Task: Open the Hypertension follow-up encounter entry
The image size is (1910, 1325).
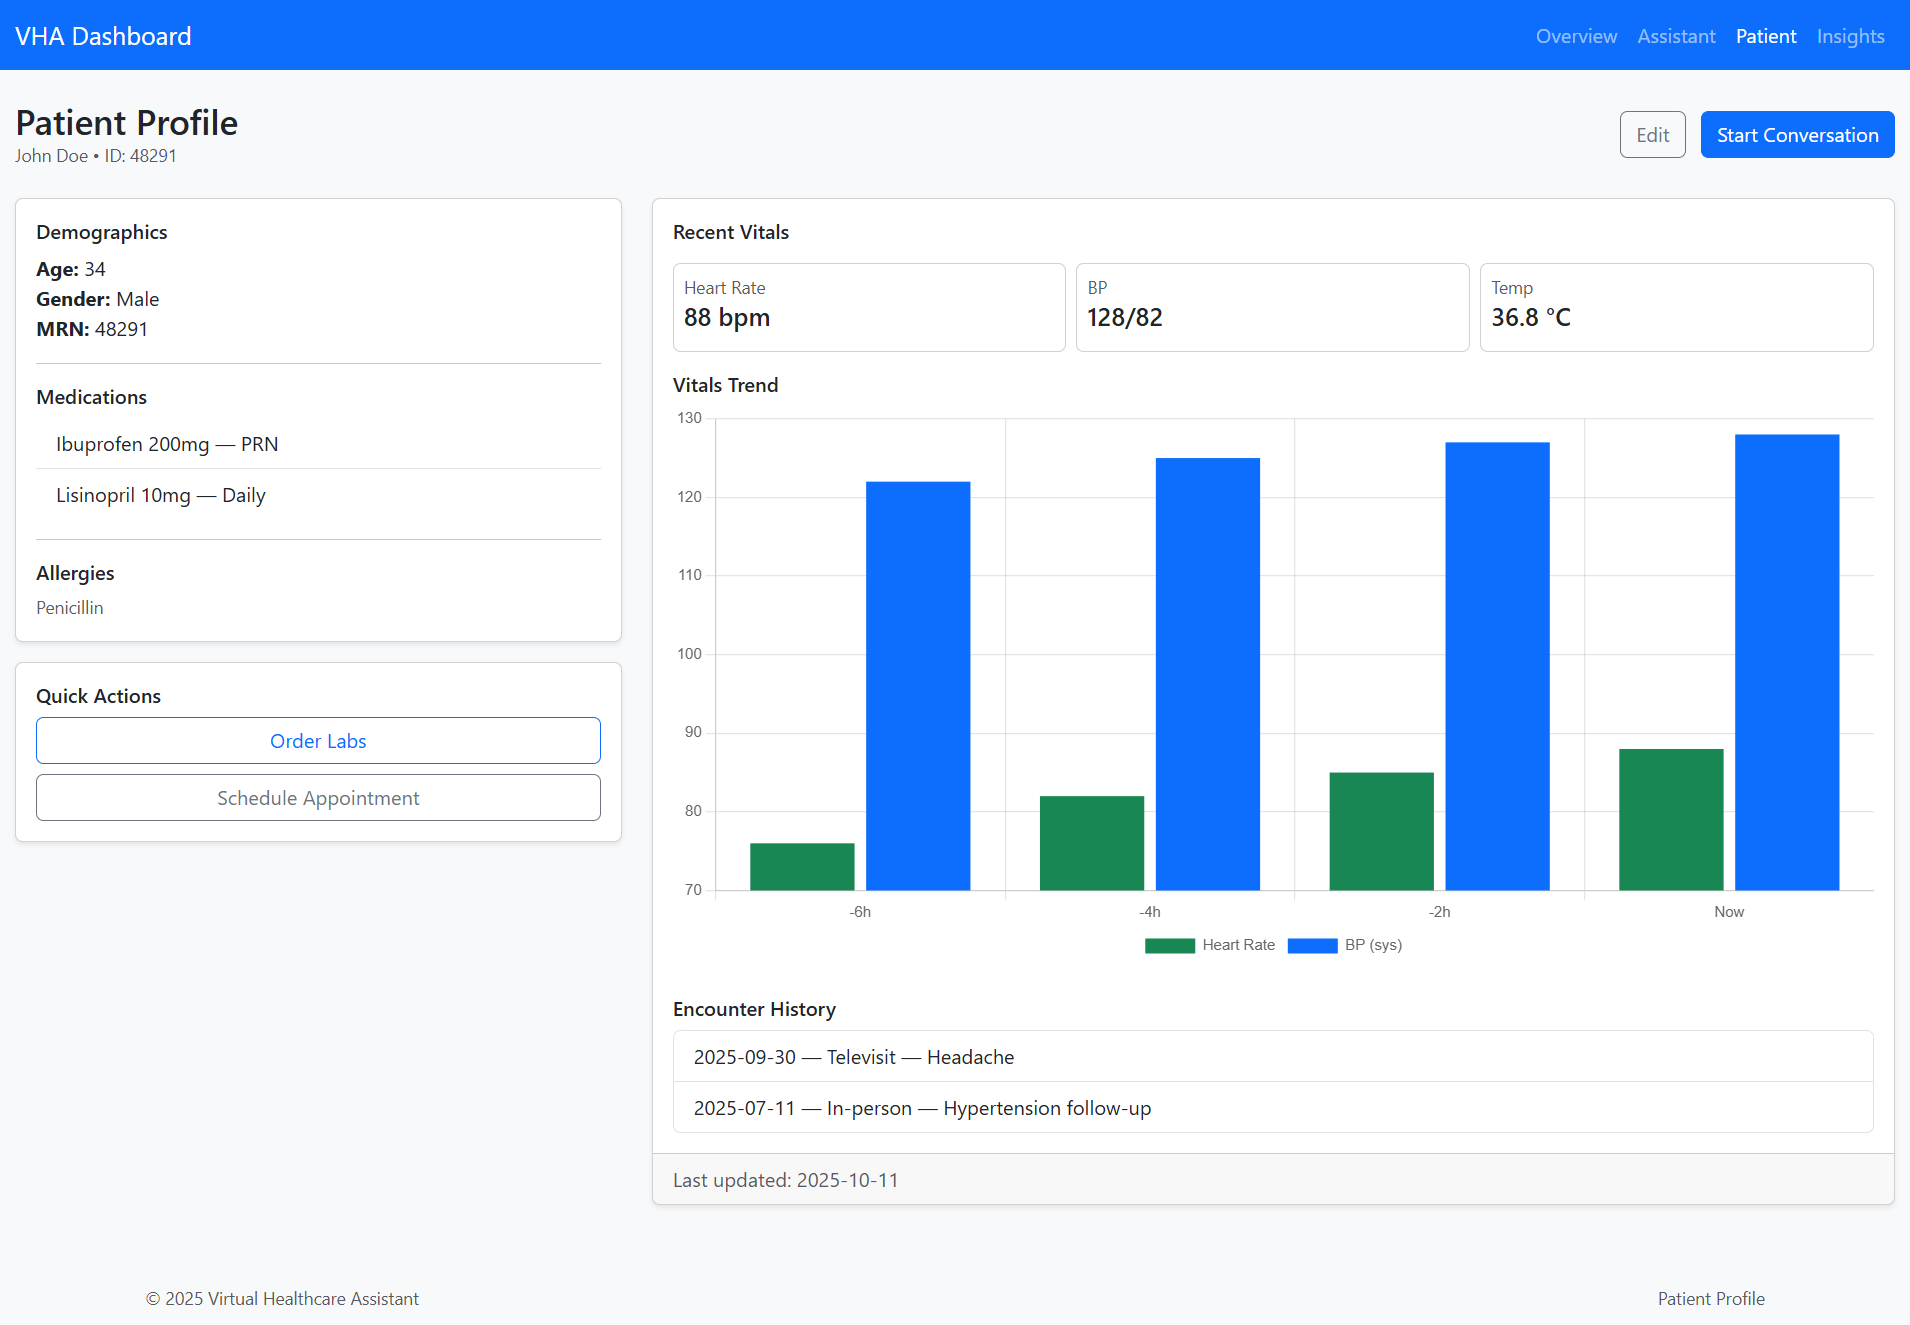Action: tap(922, 1108)
